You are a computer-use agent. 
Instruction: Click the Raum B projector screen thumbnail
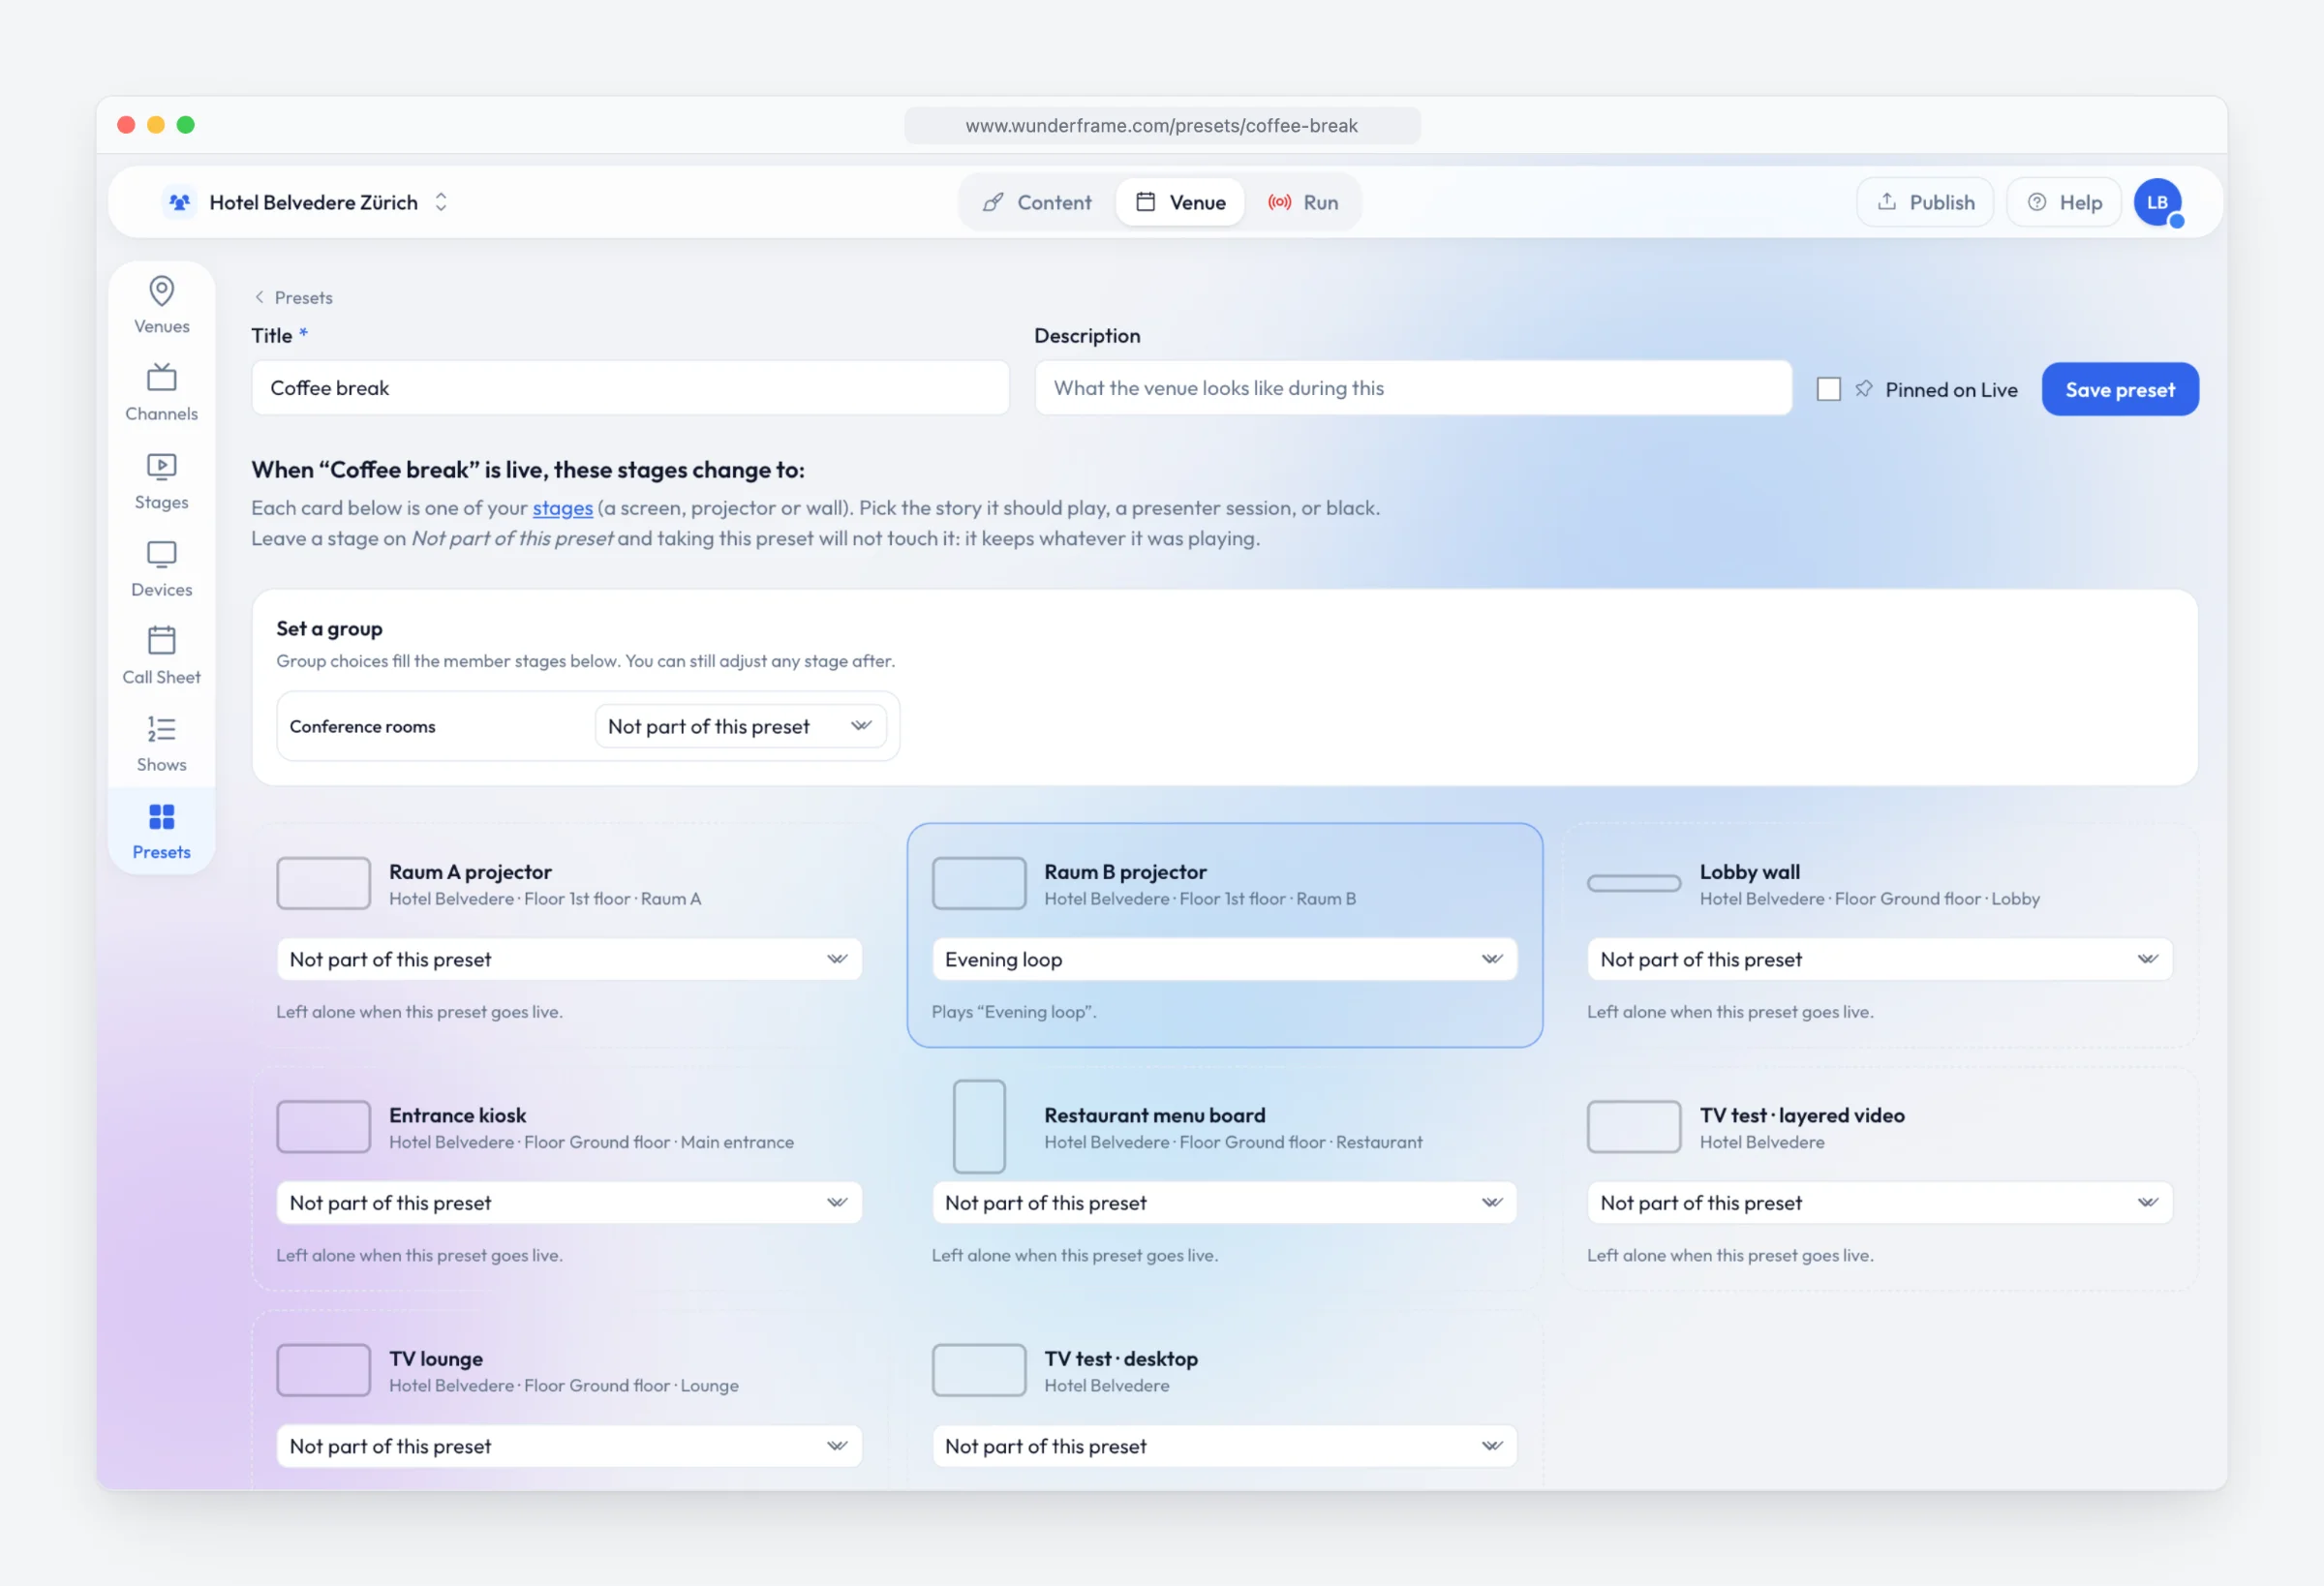[978, 883]
